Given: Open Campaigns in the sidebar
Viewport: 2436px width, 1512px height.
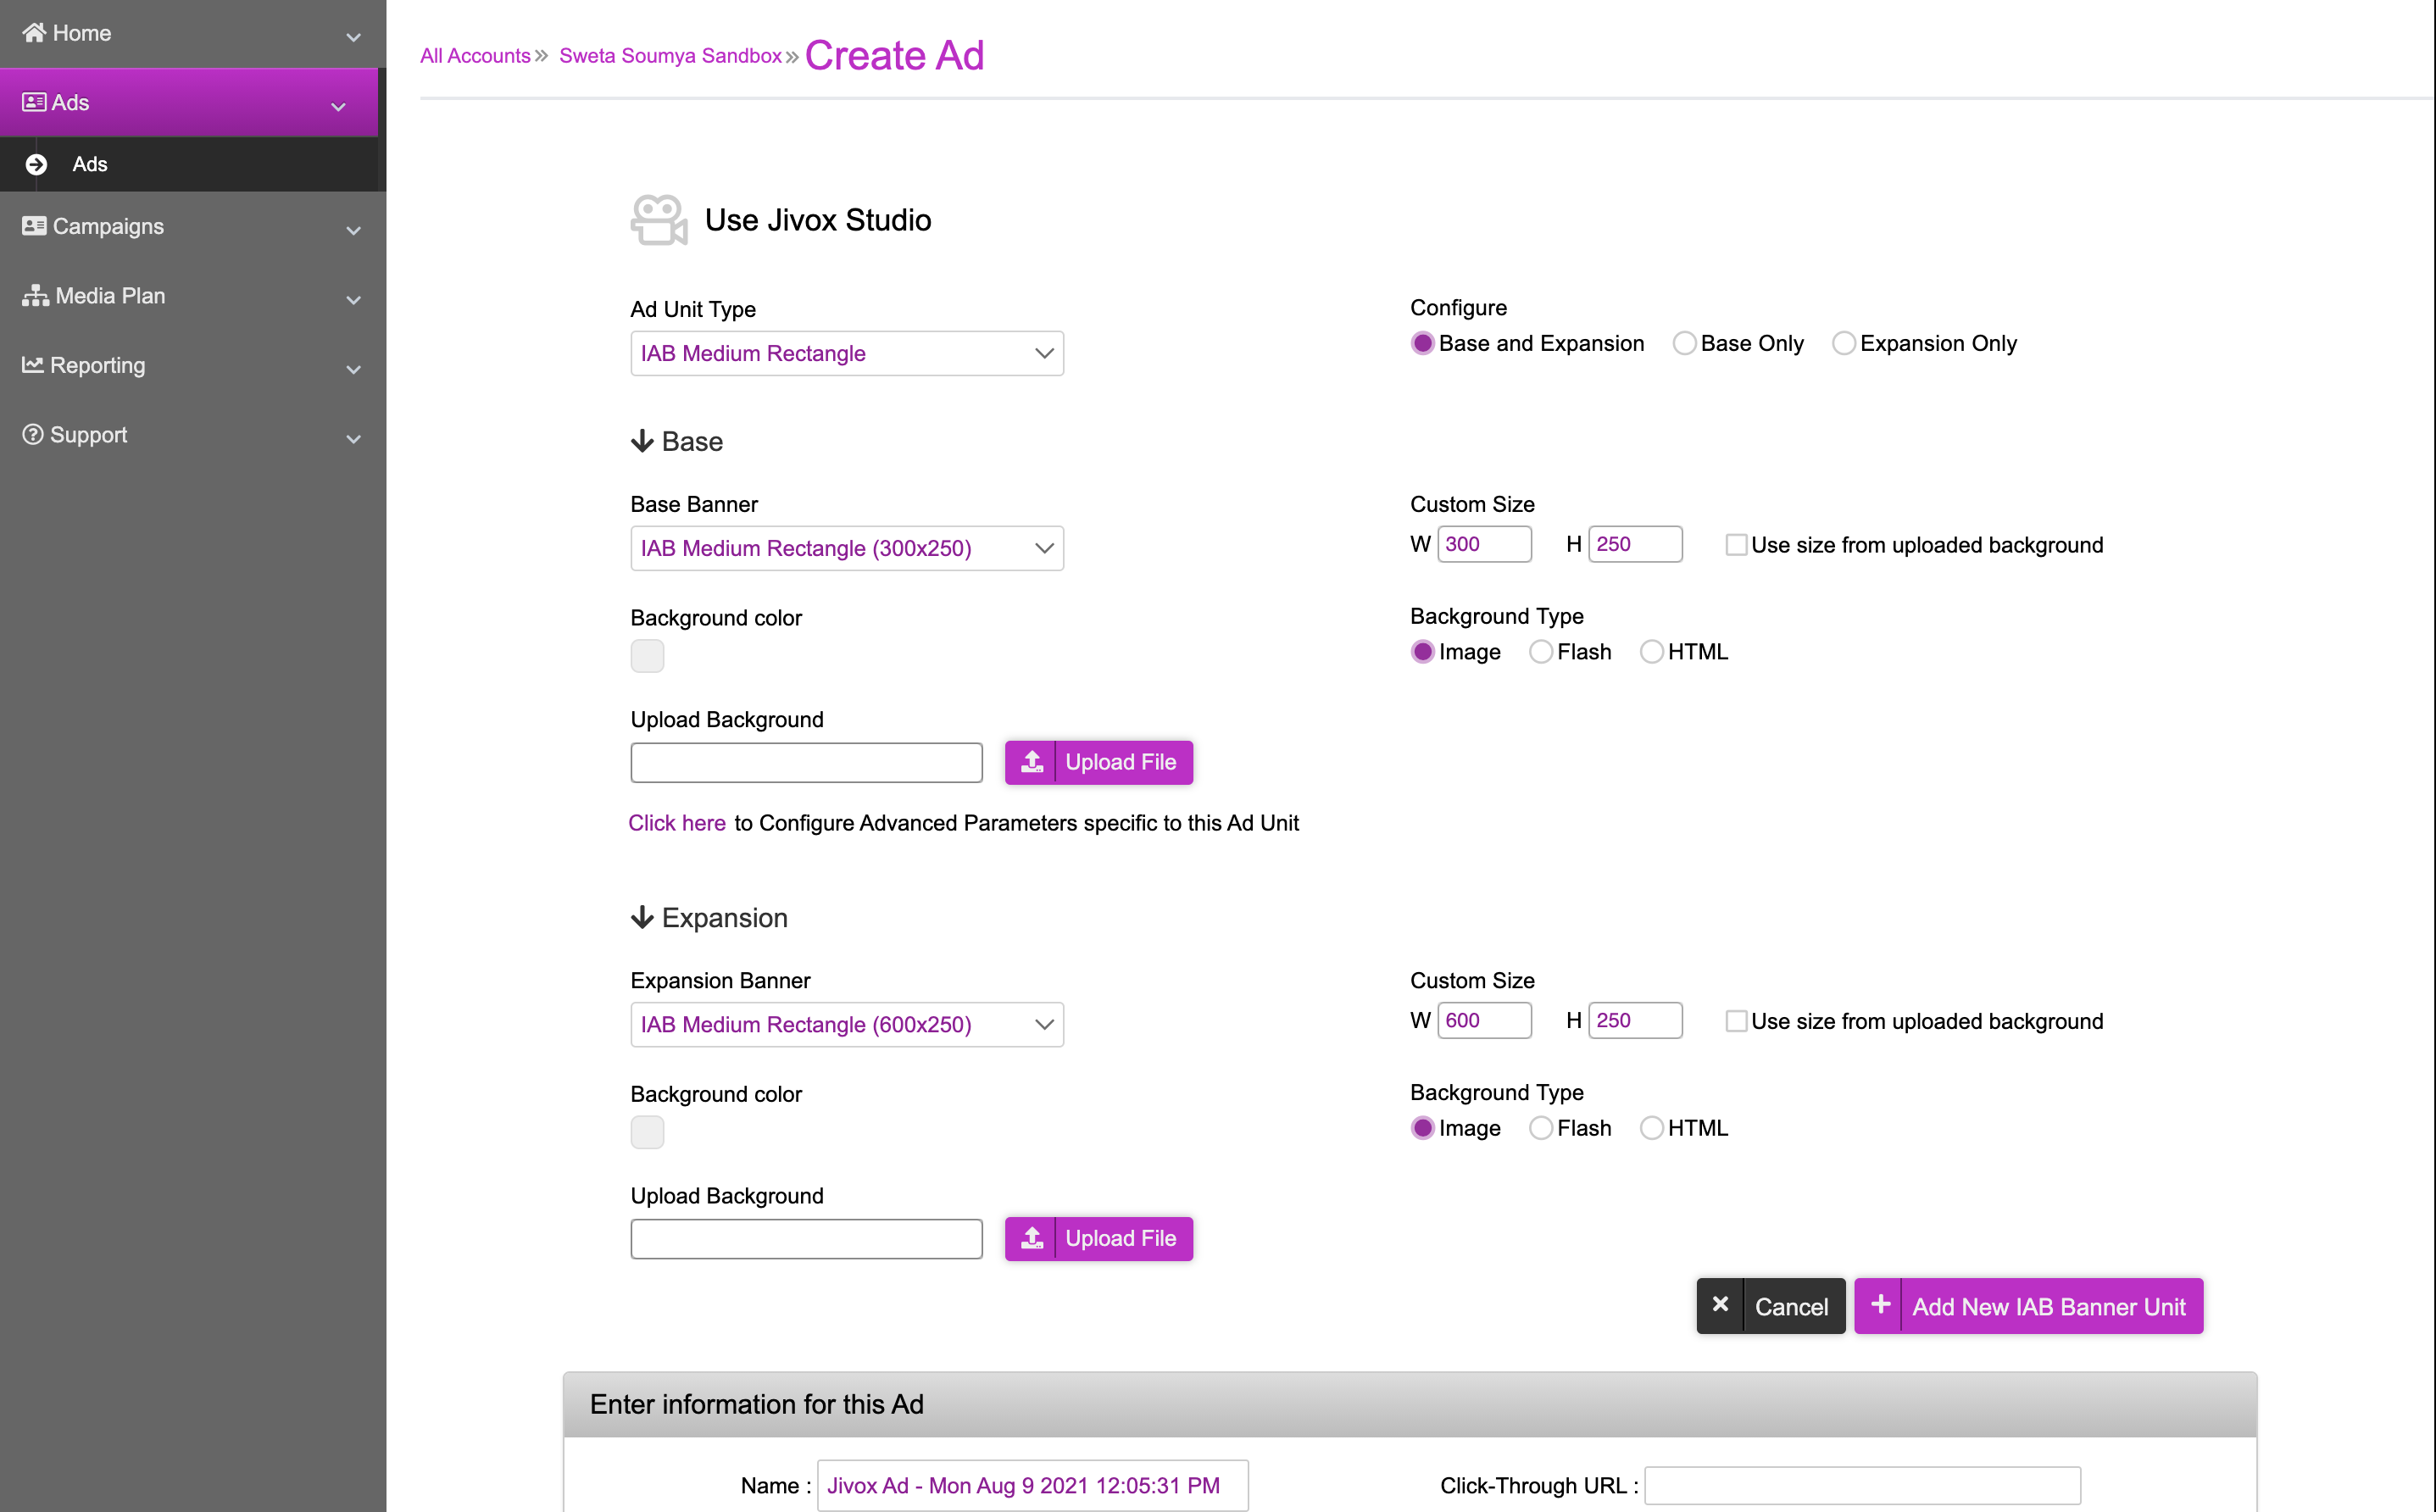Looking at the screenshot, I should pos(108,226).
